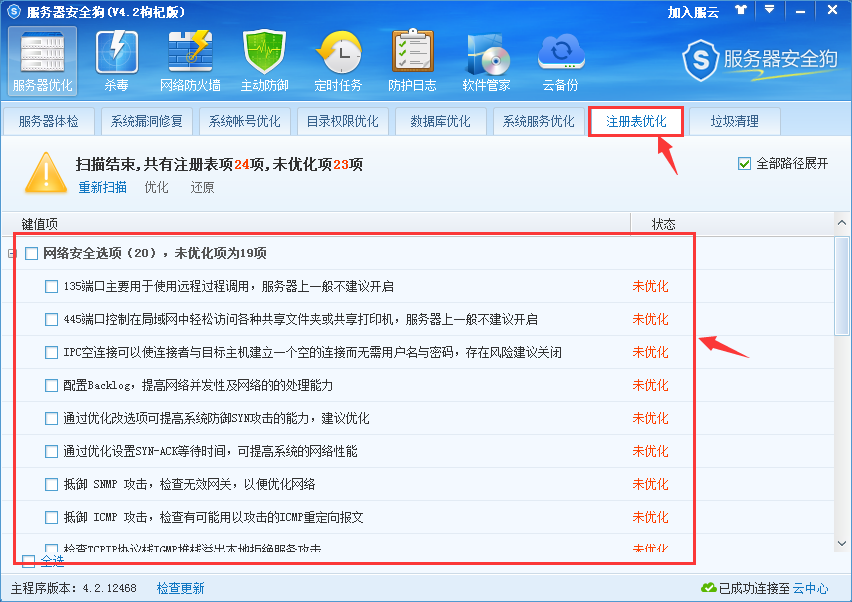Switch to the 系统服务优化 tab

[x=538, y=121]
